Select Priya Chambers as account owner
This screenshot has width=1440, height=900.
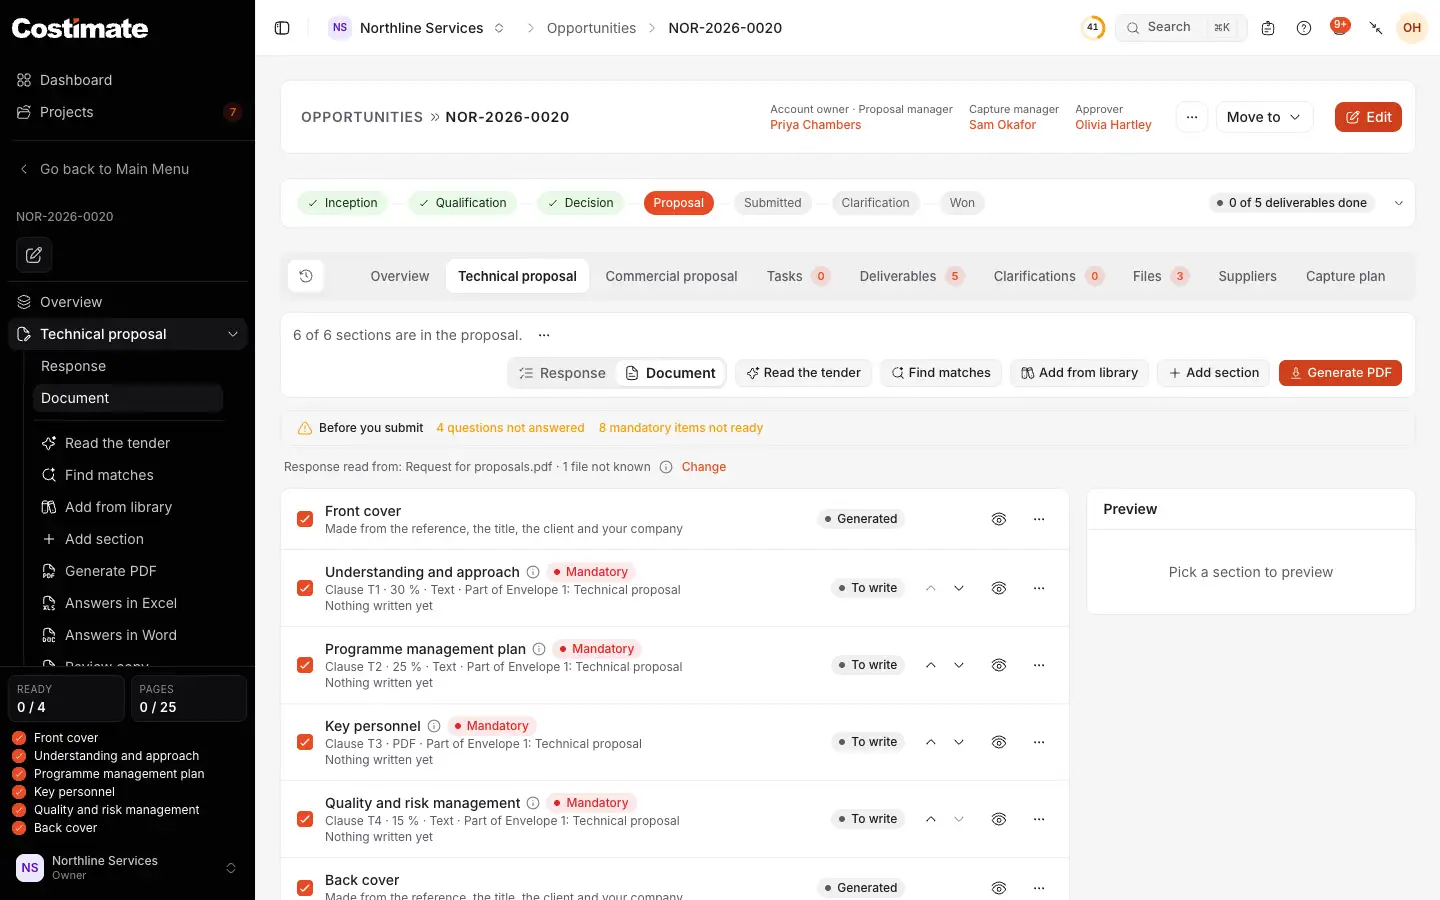point(815,125)
